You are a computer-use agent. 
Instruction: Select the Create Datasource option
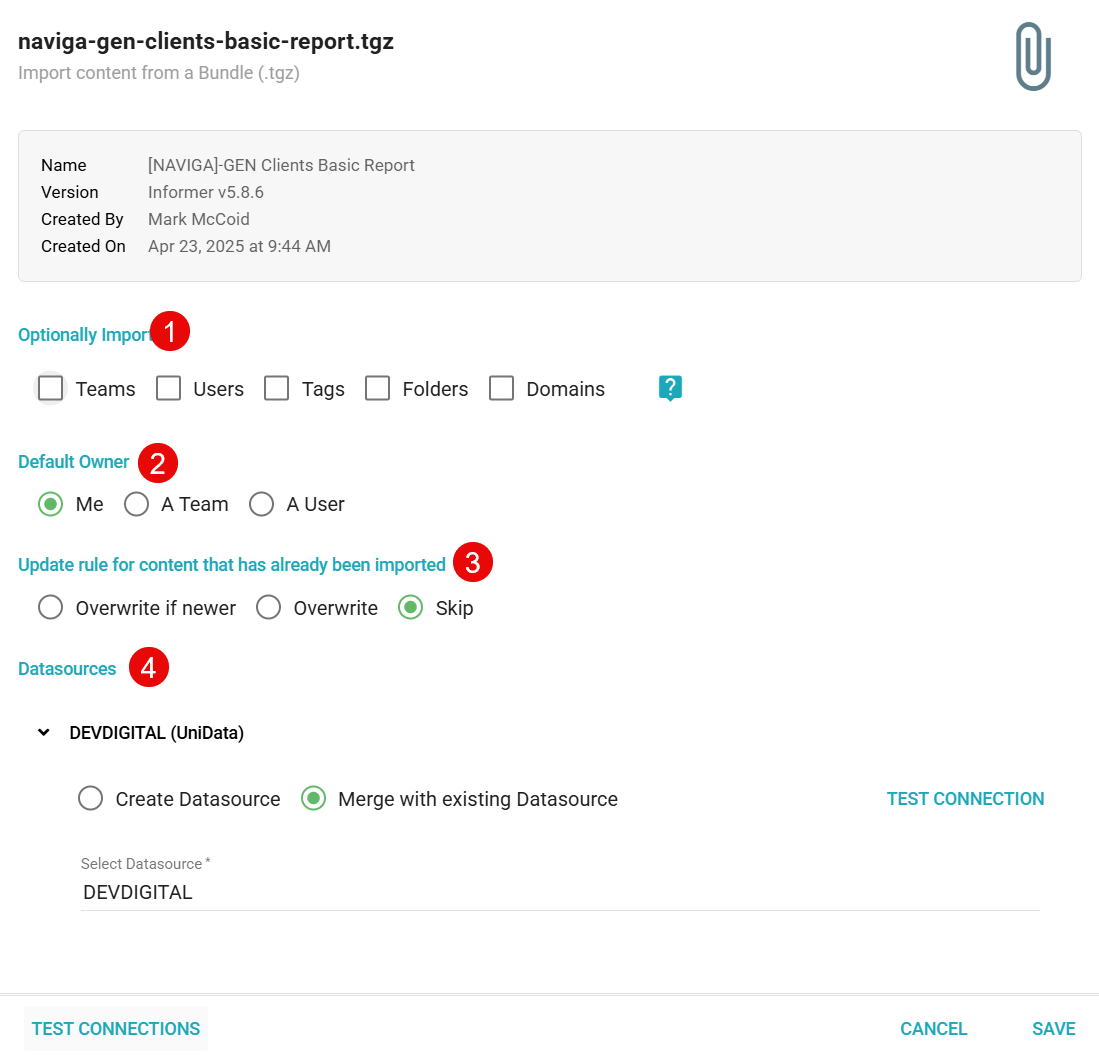click(91, 798)
